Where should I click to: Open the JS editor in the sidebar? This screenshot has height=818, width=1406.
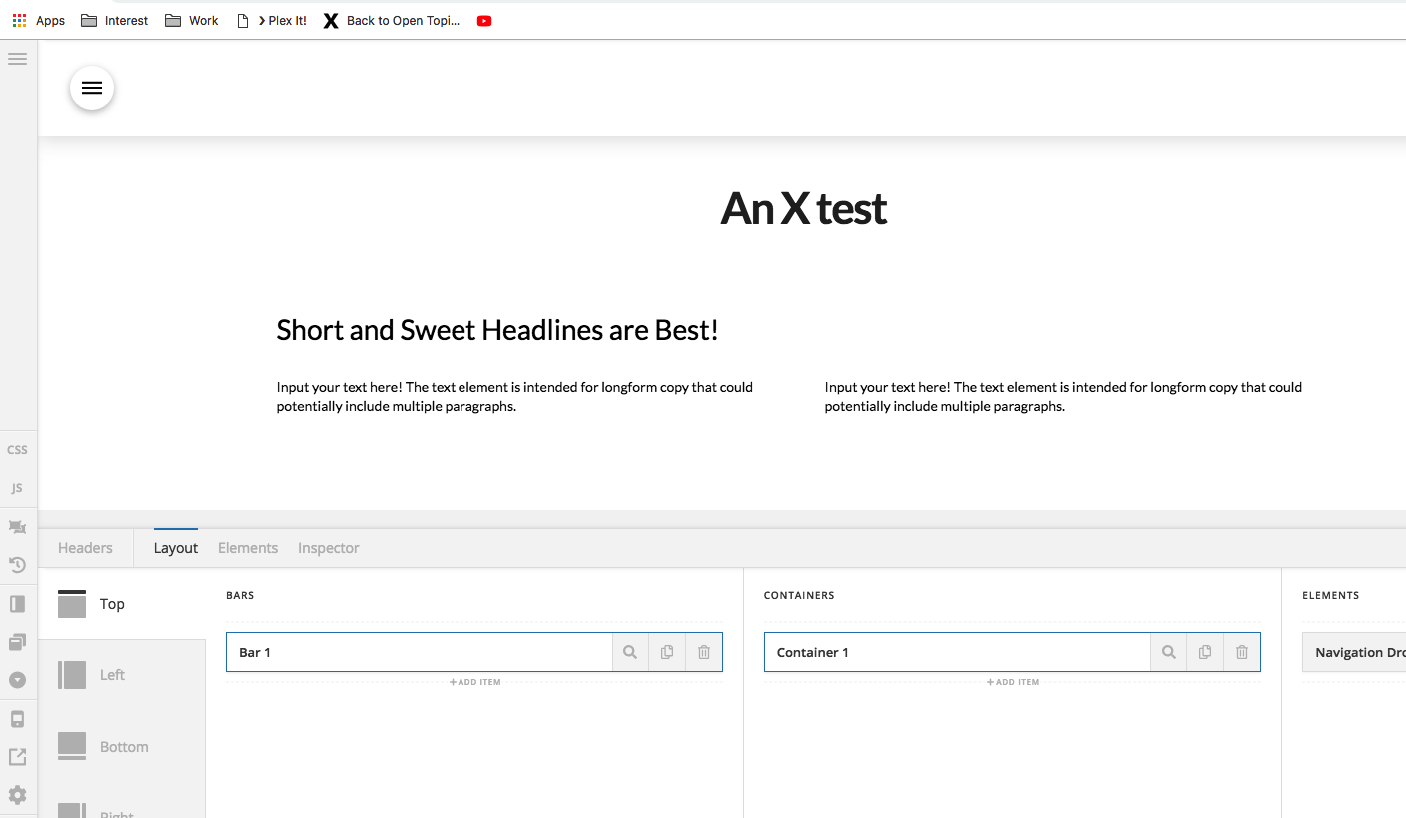pos(17,489)
